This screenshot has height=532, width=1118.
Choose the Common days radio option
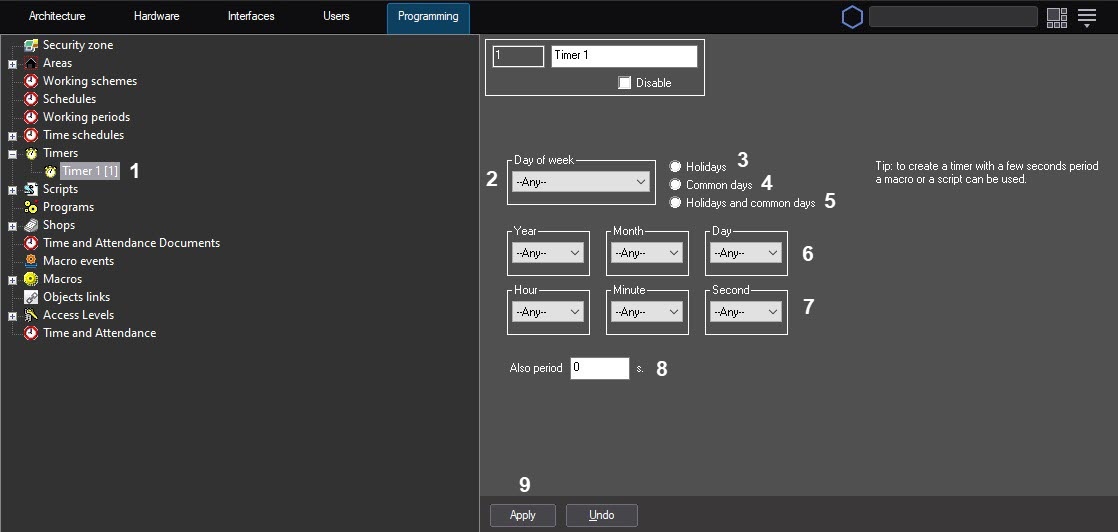676,185
